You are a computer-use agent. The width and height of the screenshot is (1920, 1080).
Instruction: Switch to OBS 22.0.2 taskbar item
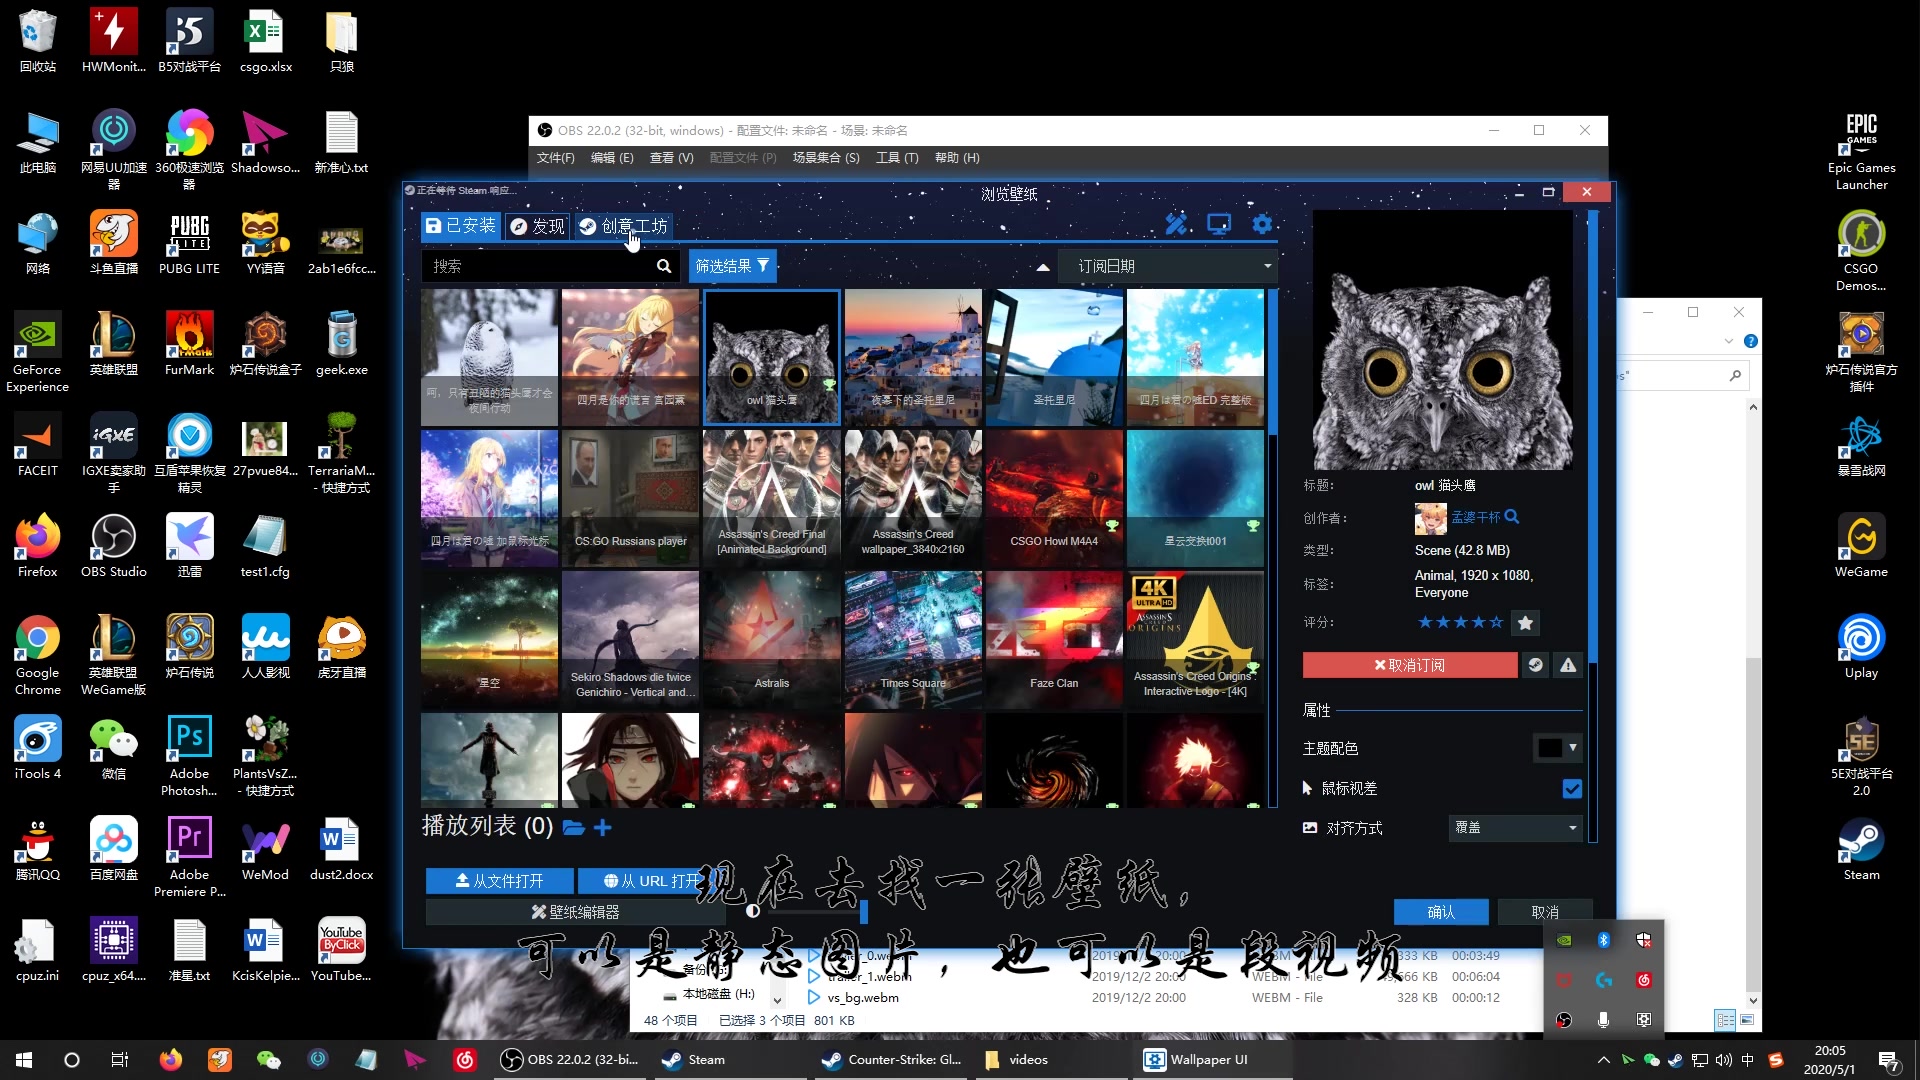[569, 1060]
